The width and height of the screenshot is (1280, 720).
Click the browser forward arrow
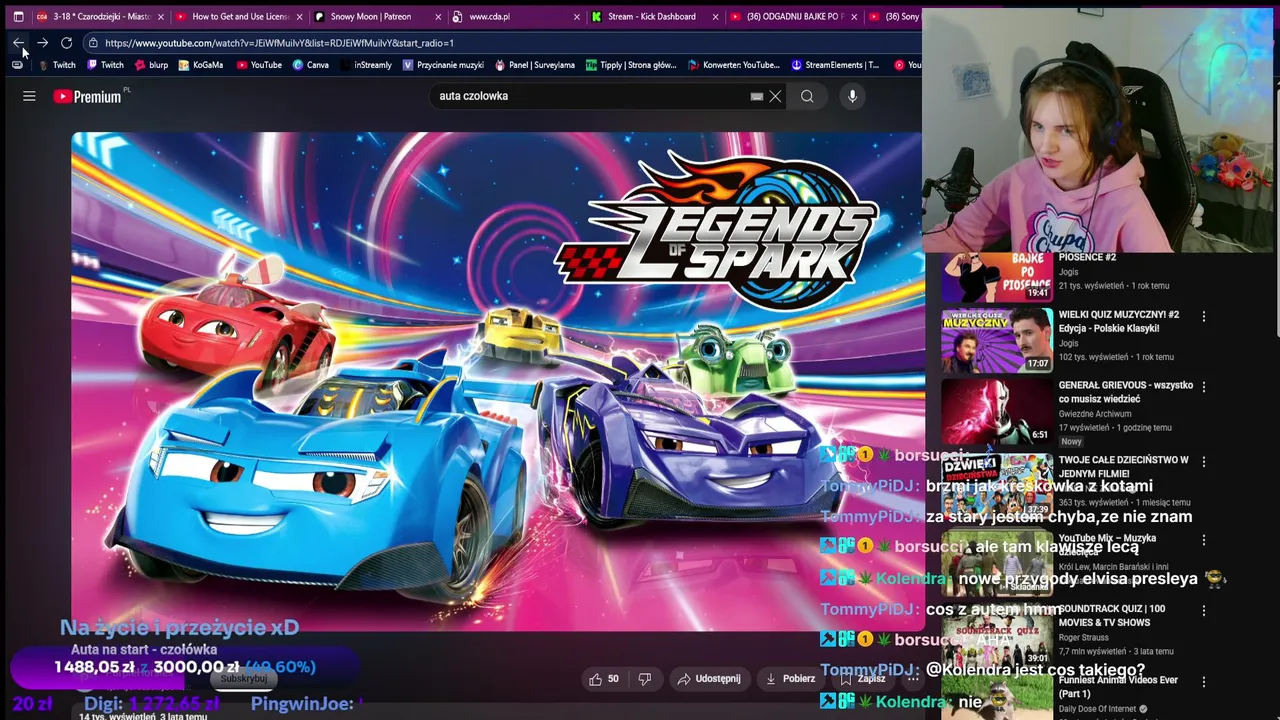pos(42,43)
